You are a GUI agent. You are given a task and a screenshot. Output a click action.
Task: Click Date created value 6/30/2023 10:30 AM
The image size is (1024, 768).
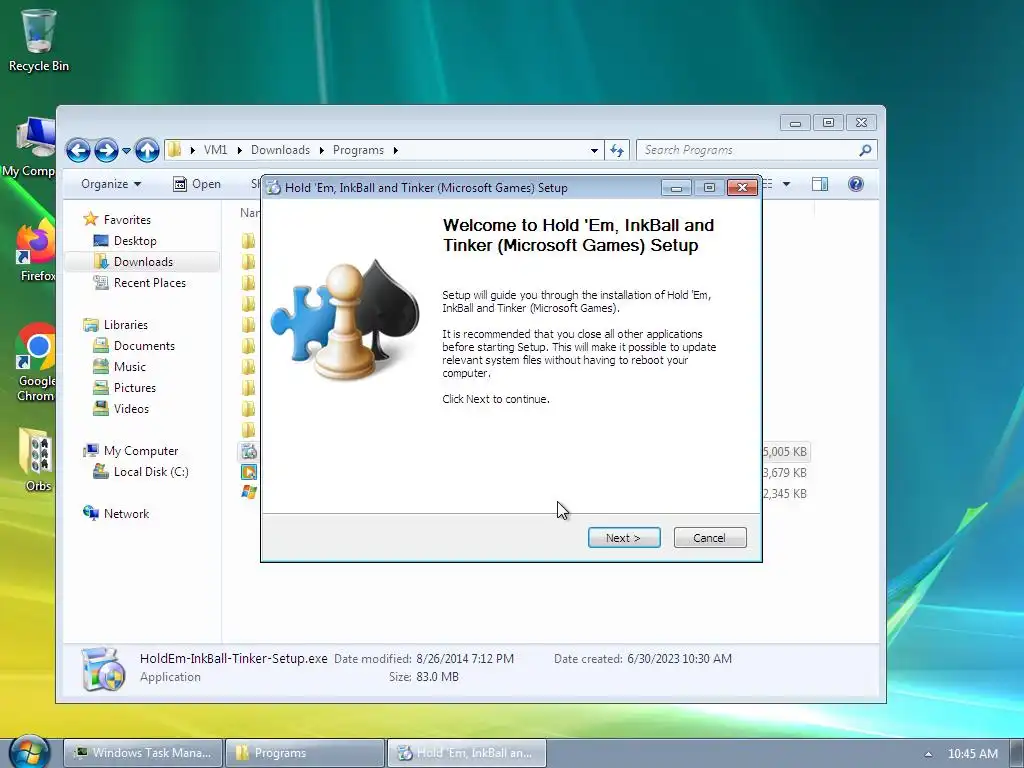pos(679,659)
